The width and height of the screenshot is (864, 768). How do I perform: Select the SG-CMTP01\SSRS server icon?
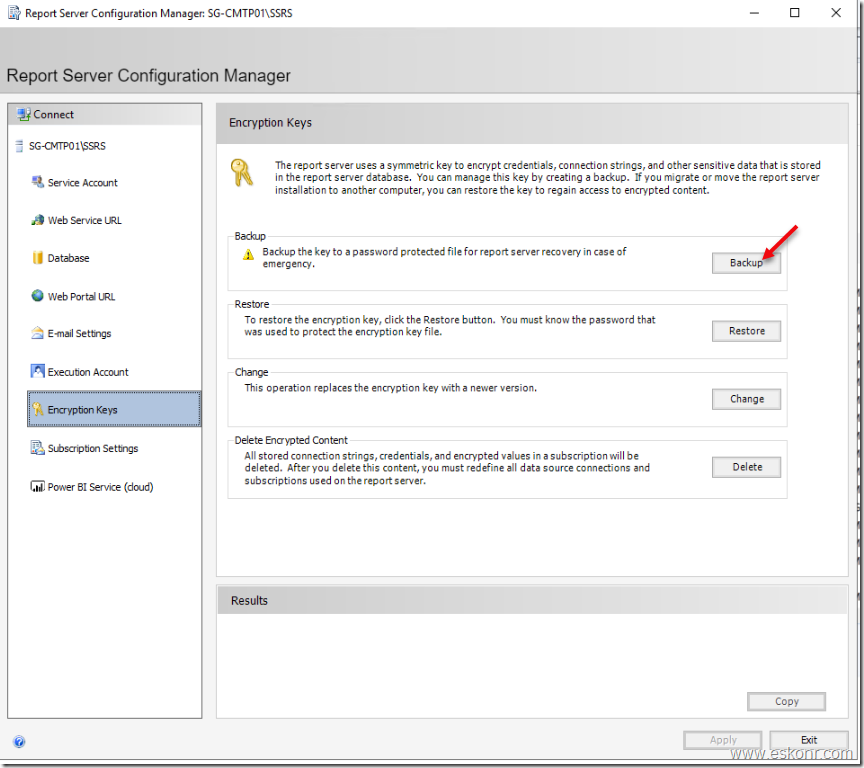pyautogui.click(x=19, y=146)
